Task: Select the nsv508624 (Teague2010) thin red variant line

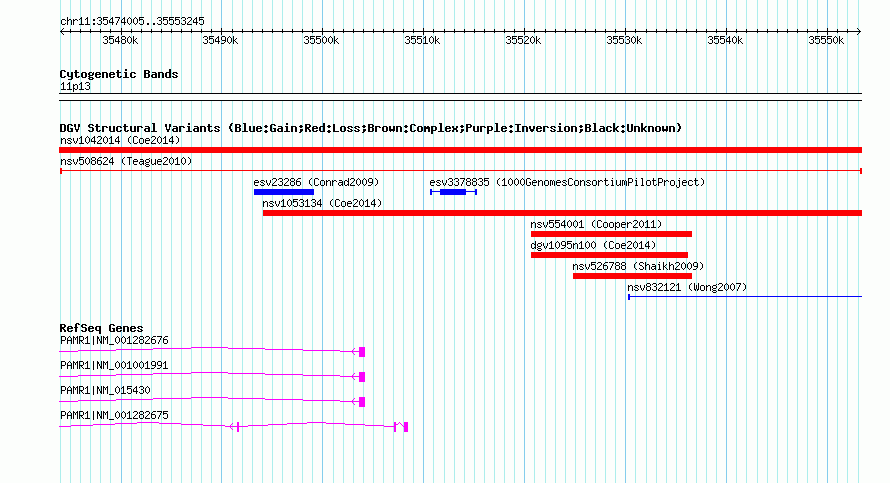Action: (460, 171)
